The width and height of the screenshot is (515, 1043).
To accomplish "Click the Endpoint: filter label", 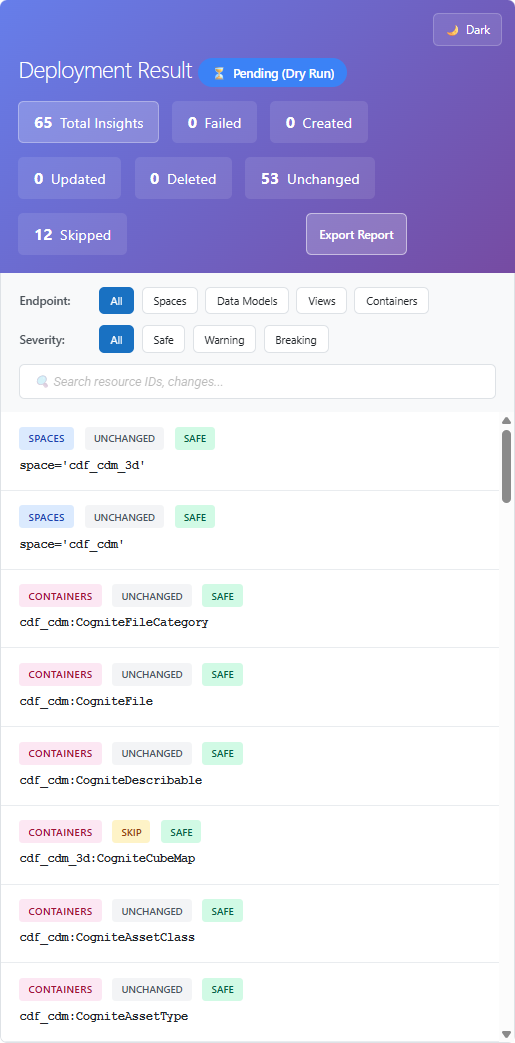I will coord(45,301).
